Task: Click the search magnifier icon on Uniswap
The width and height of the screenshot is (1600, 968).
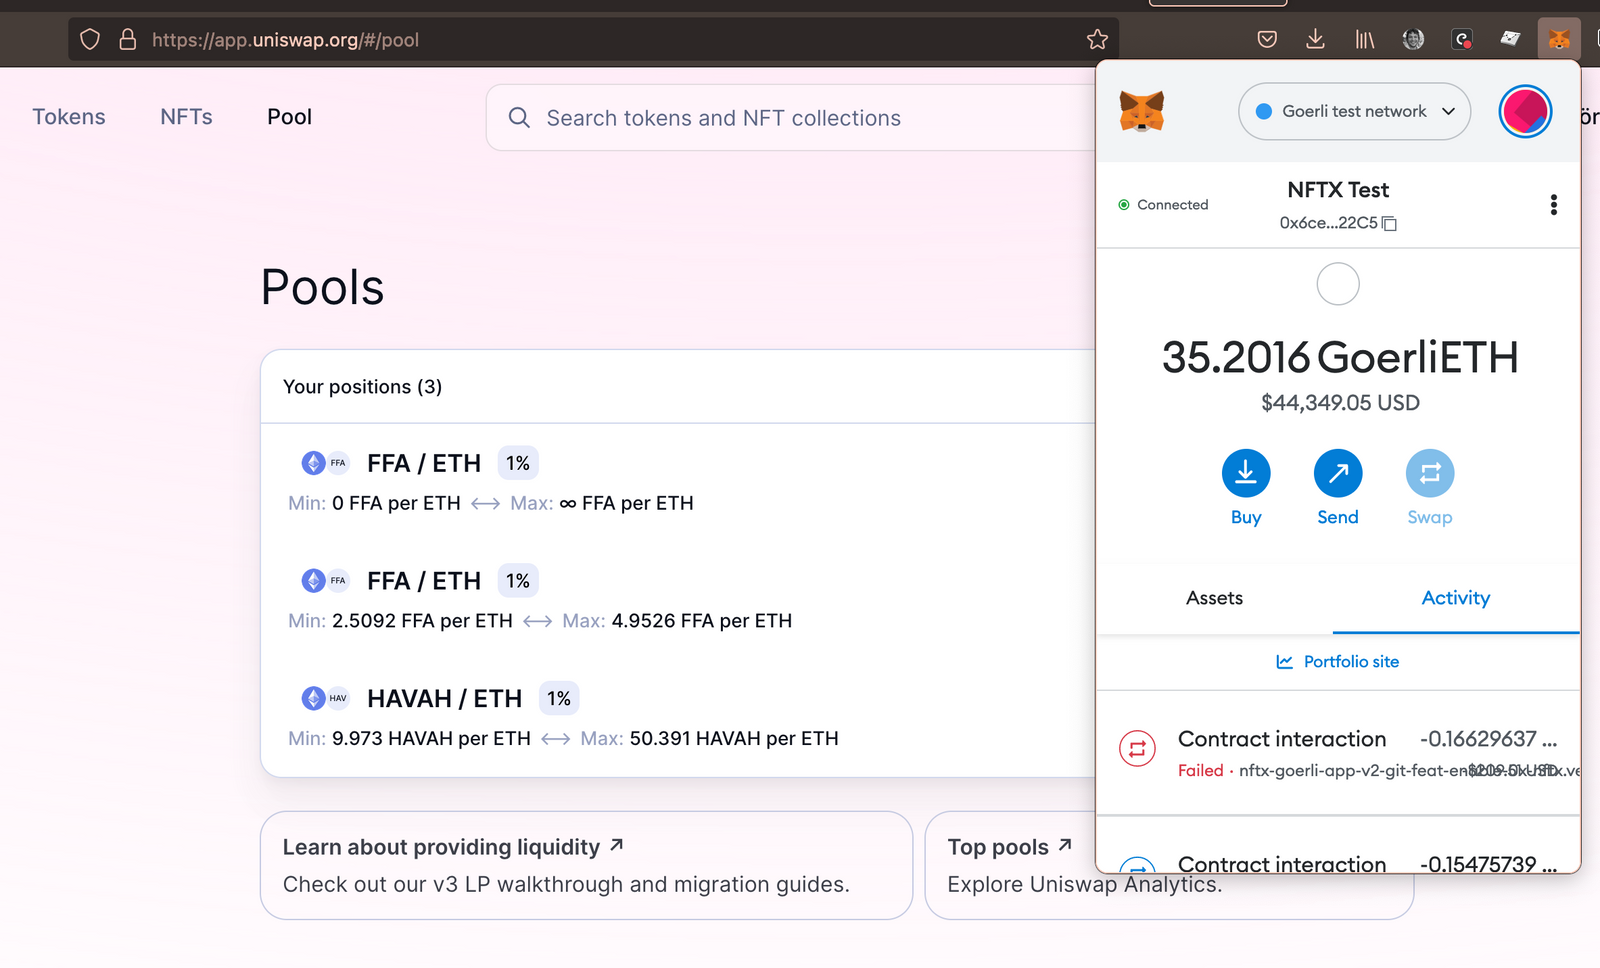Action: 519,118
